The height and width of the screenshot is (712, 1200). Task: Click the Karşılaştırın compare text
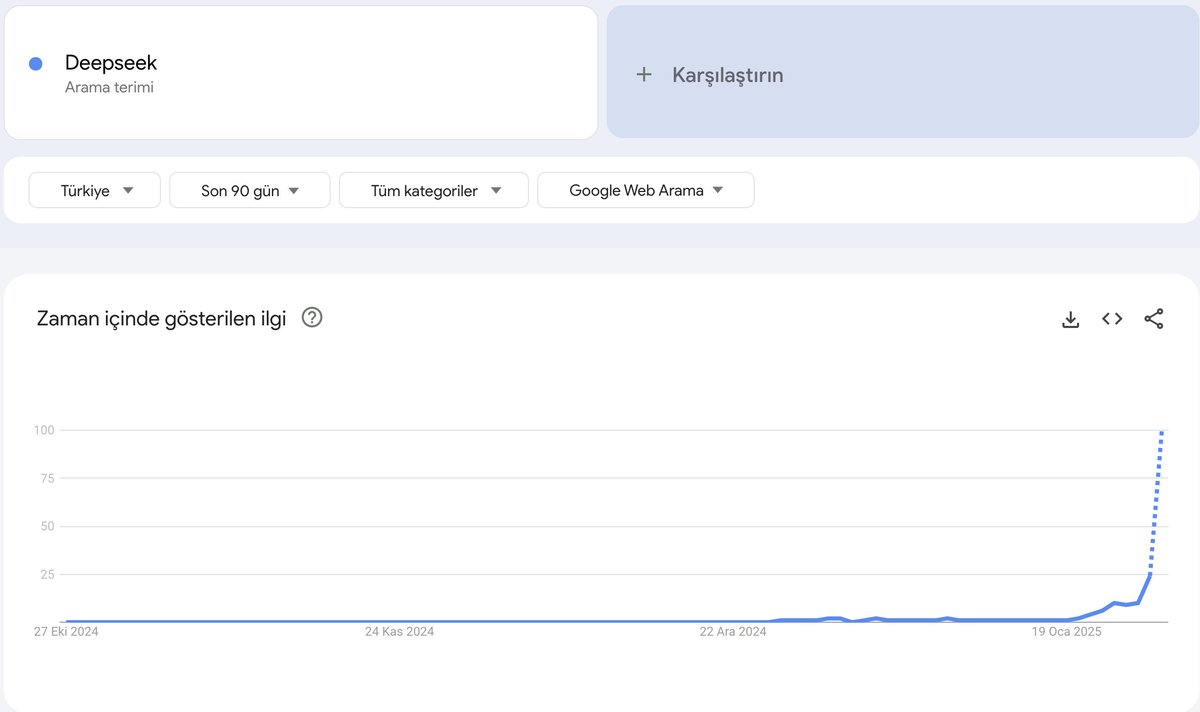728,75
